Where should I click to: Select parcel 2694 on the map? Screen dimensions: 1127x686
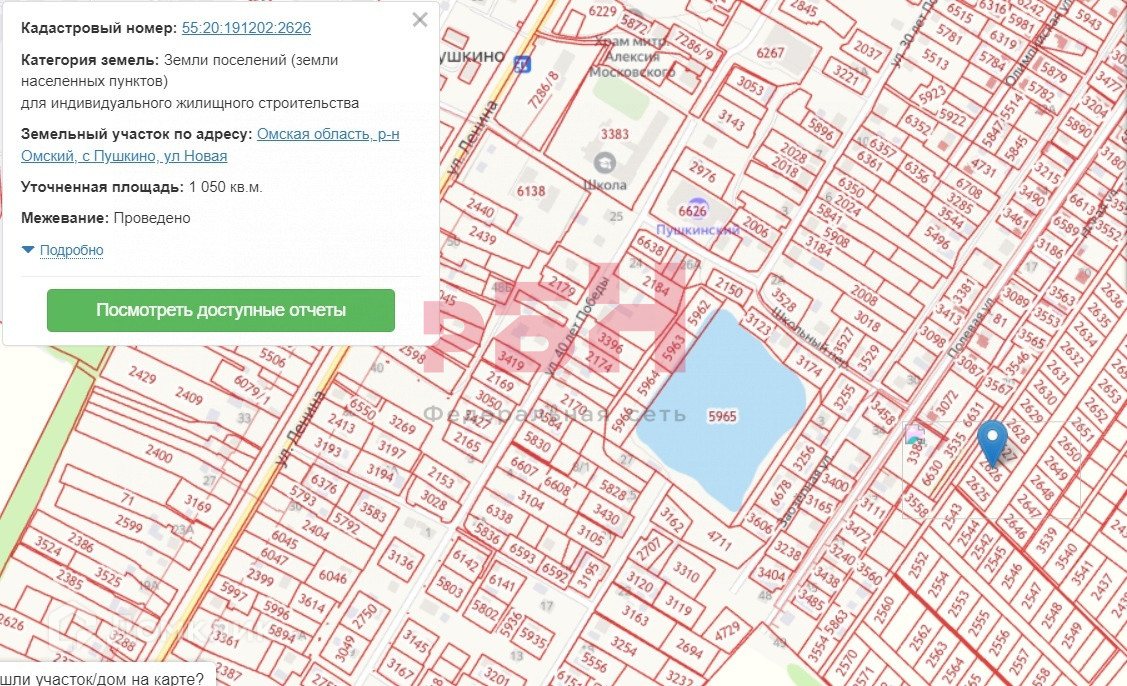click(x=689, y=648)
